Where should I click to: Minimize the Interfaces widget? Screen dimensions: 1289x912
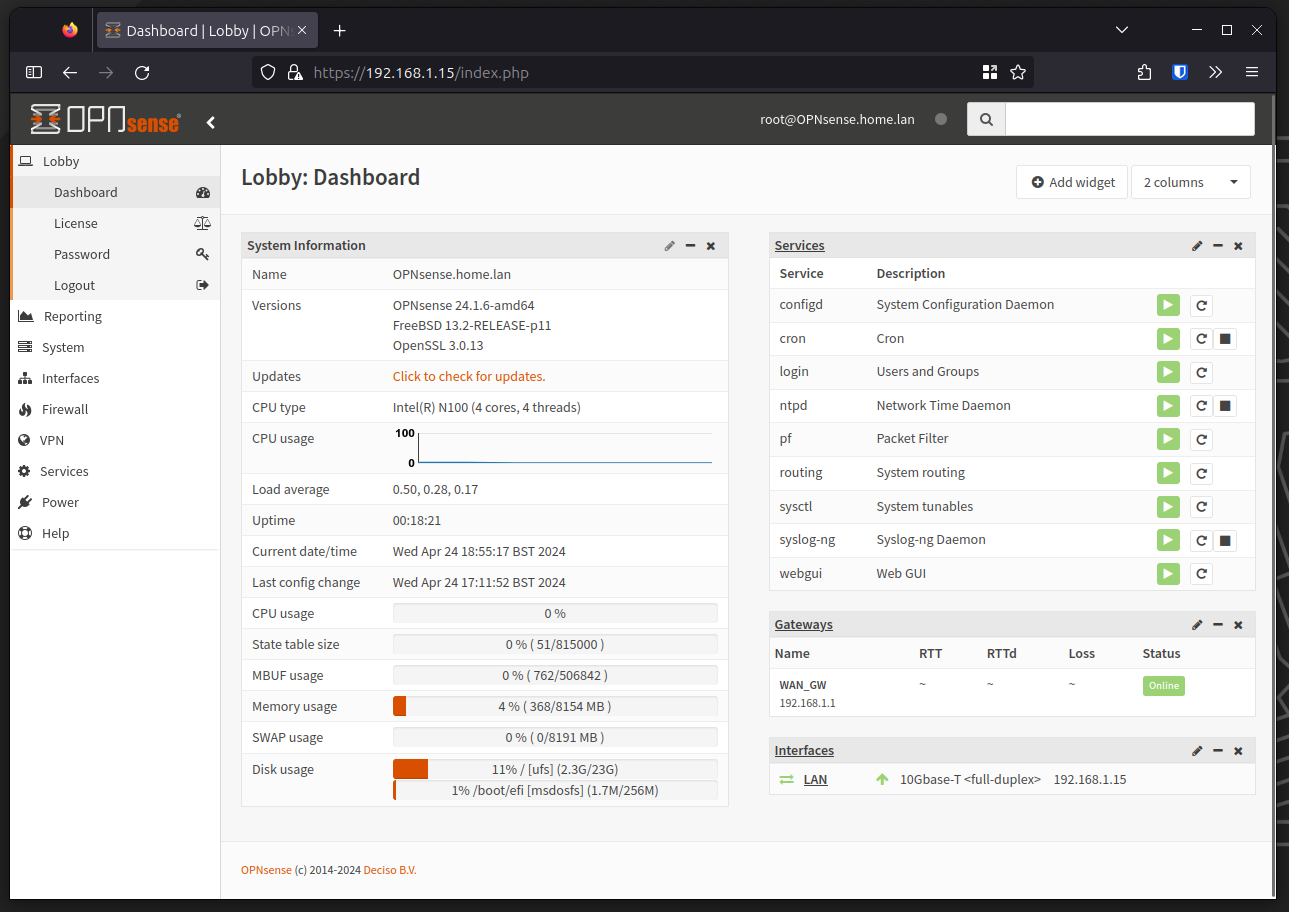(1218, 751)
